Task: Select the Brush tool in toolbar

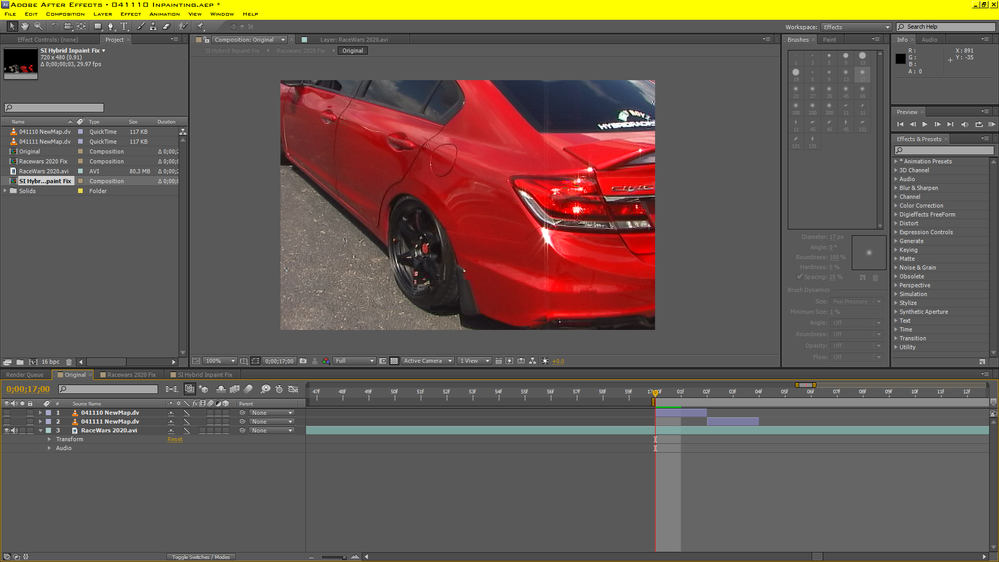Action: click(x=139, y=27)
